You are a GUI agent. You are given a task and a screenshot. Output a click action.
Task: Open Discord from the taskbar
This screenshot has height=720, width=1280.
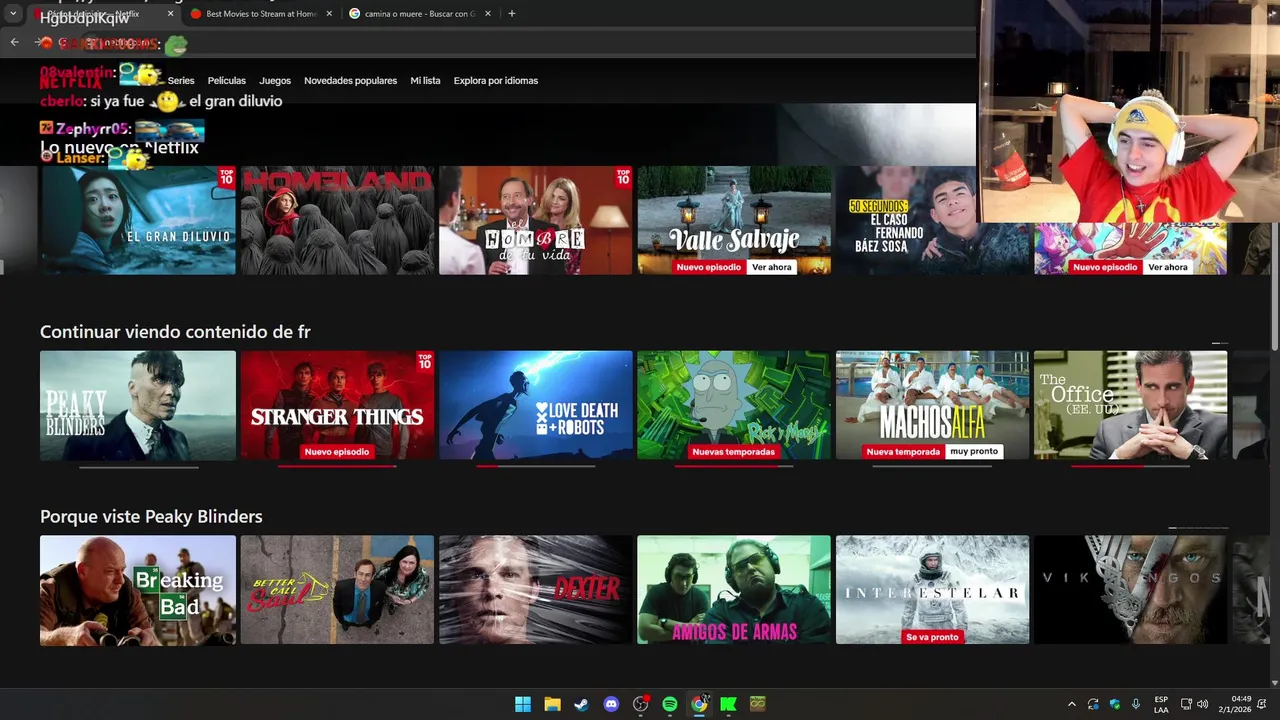[611, 704]
